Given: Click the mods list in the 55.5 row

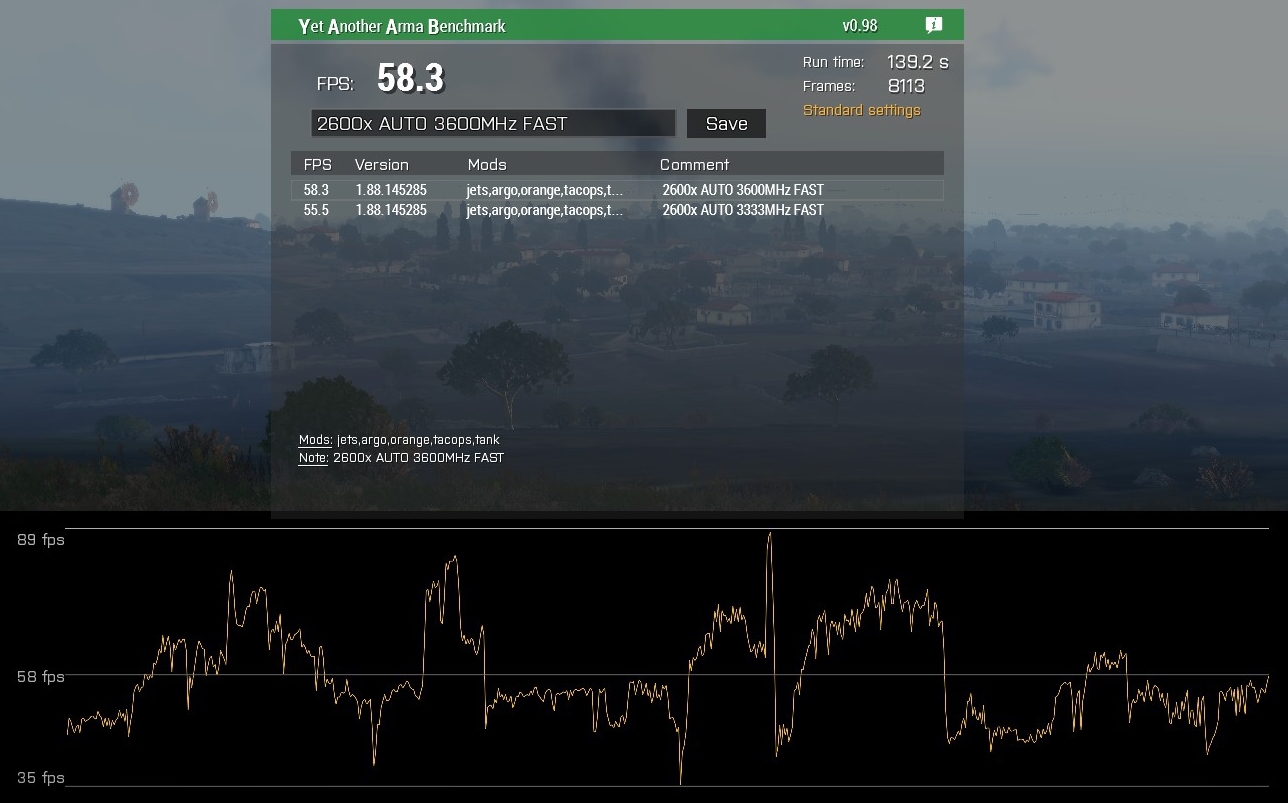Looking at the screenshot, I should pyautogui.click(x=545, y=210).
